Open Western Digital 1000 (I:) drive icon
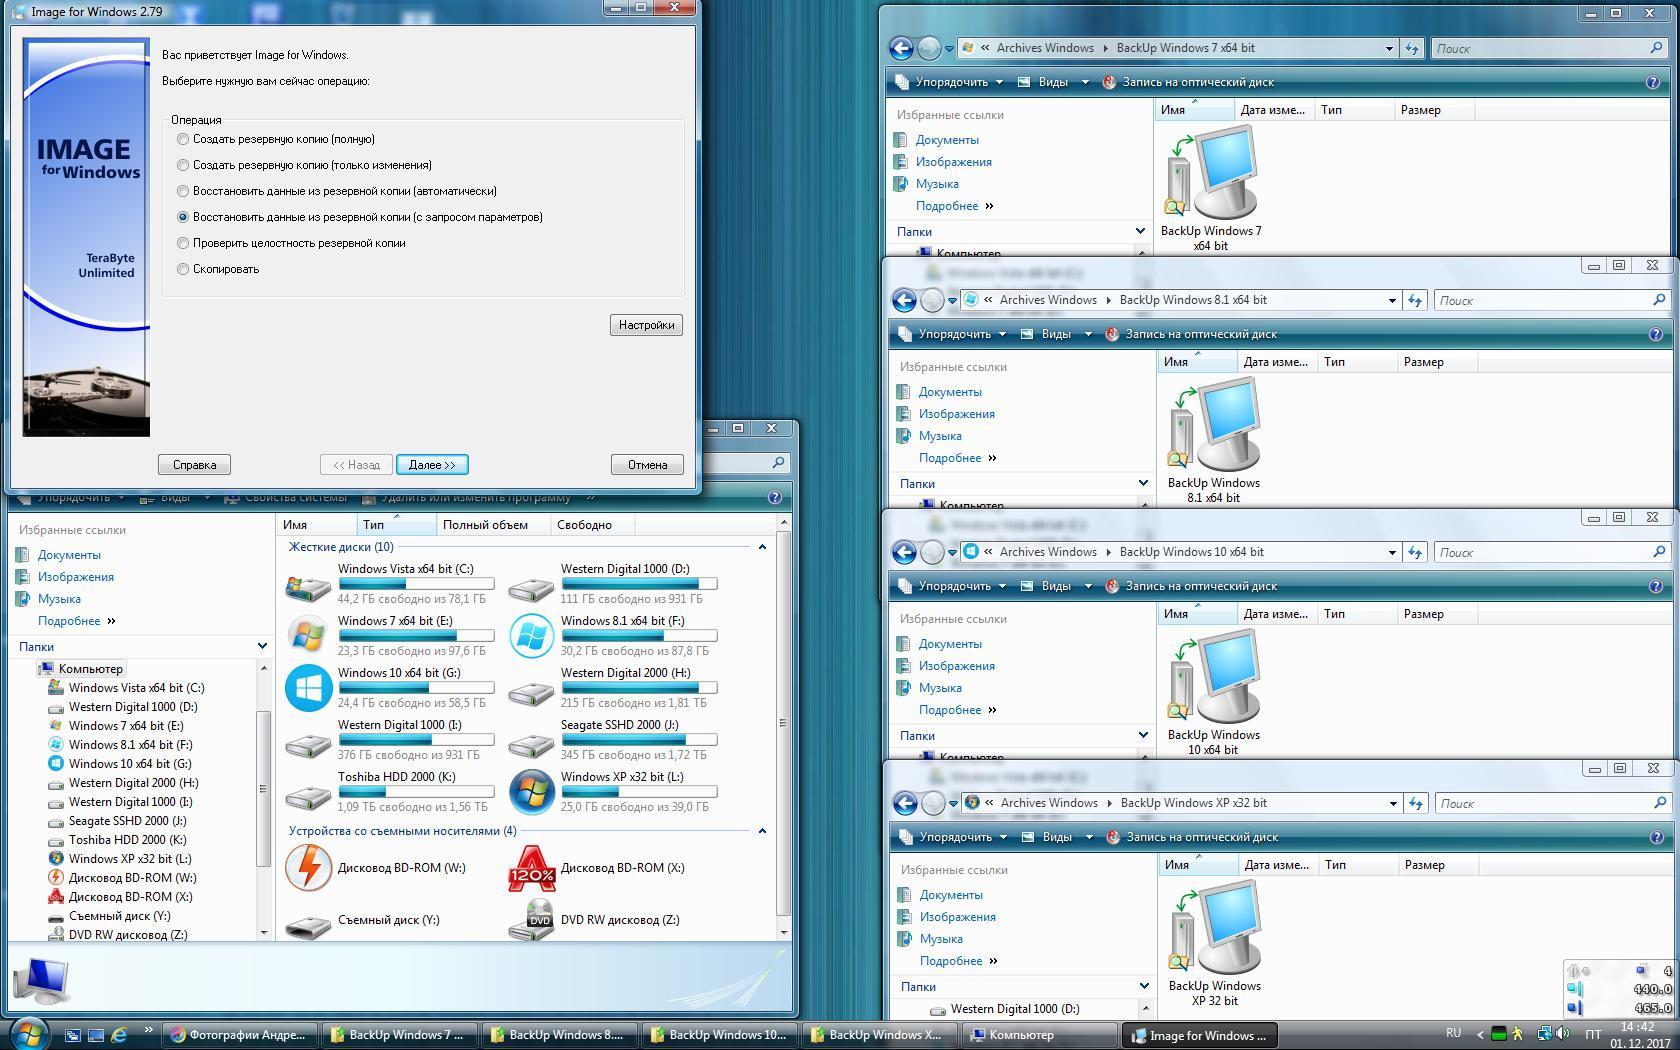 [x=308, y=744]
